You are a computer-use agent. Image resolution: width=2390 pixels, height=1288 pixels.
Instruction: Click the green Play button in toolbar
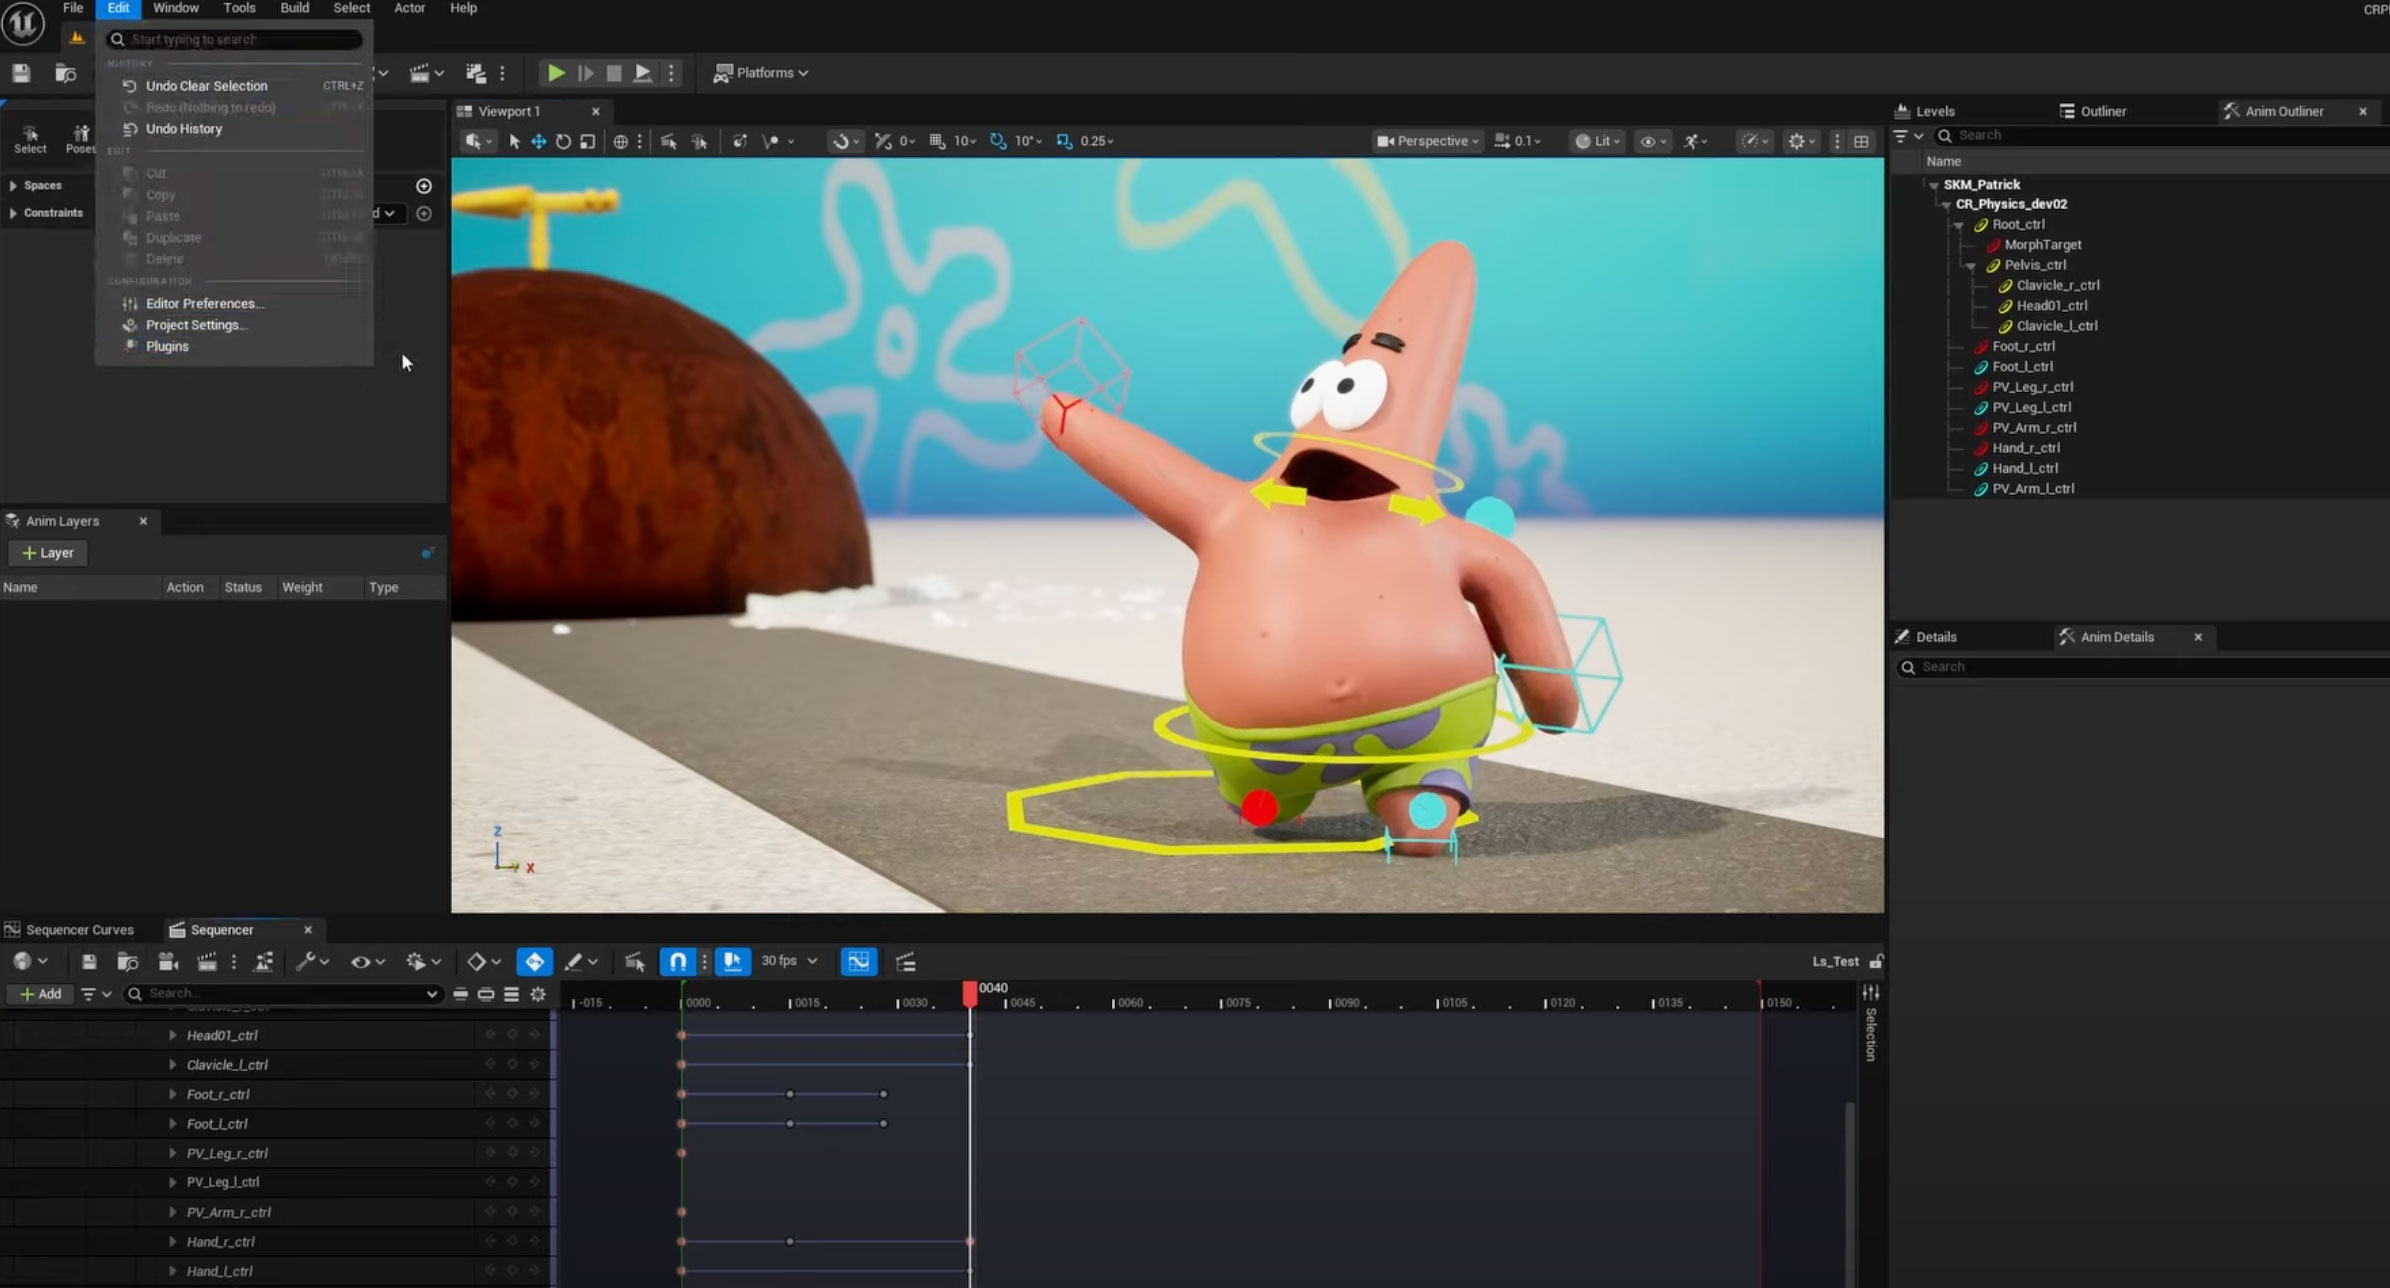pos(556,73)
